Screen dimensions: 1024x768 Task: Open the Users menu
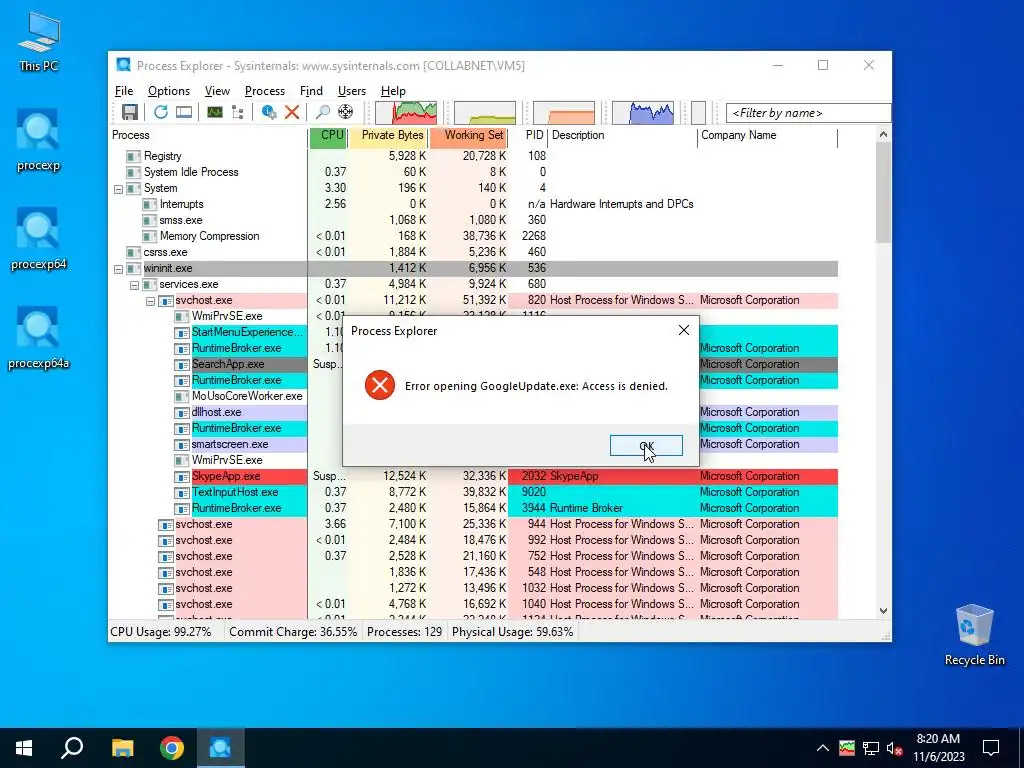[x=351, y=91]
